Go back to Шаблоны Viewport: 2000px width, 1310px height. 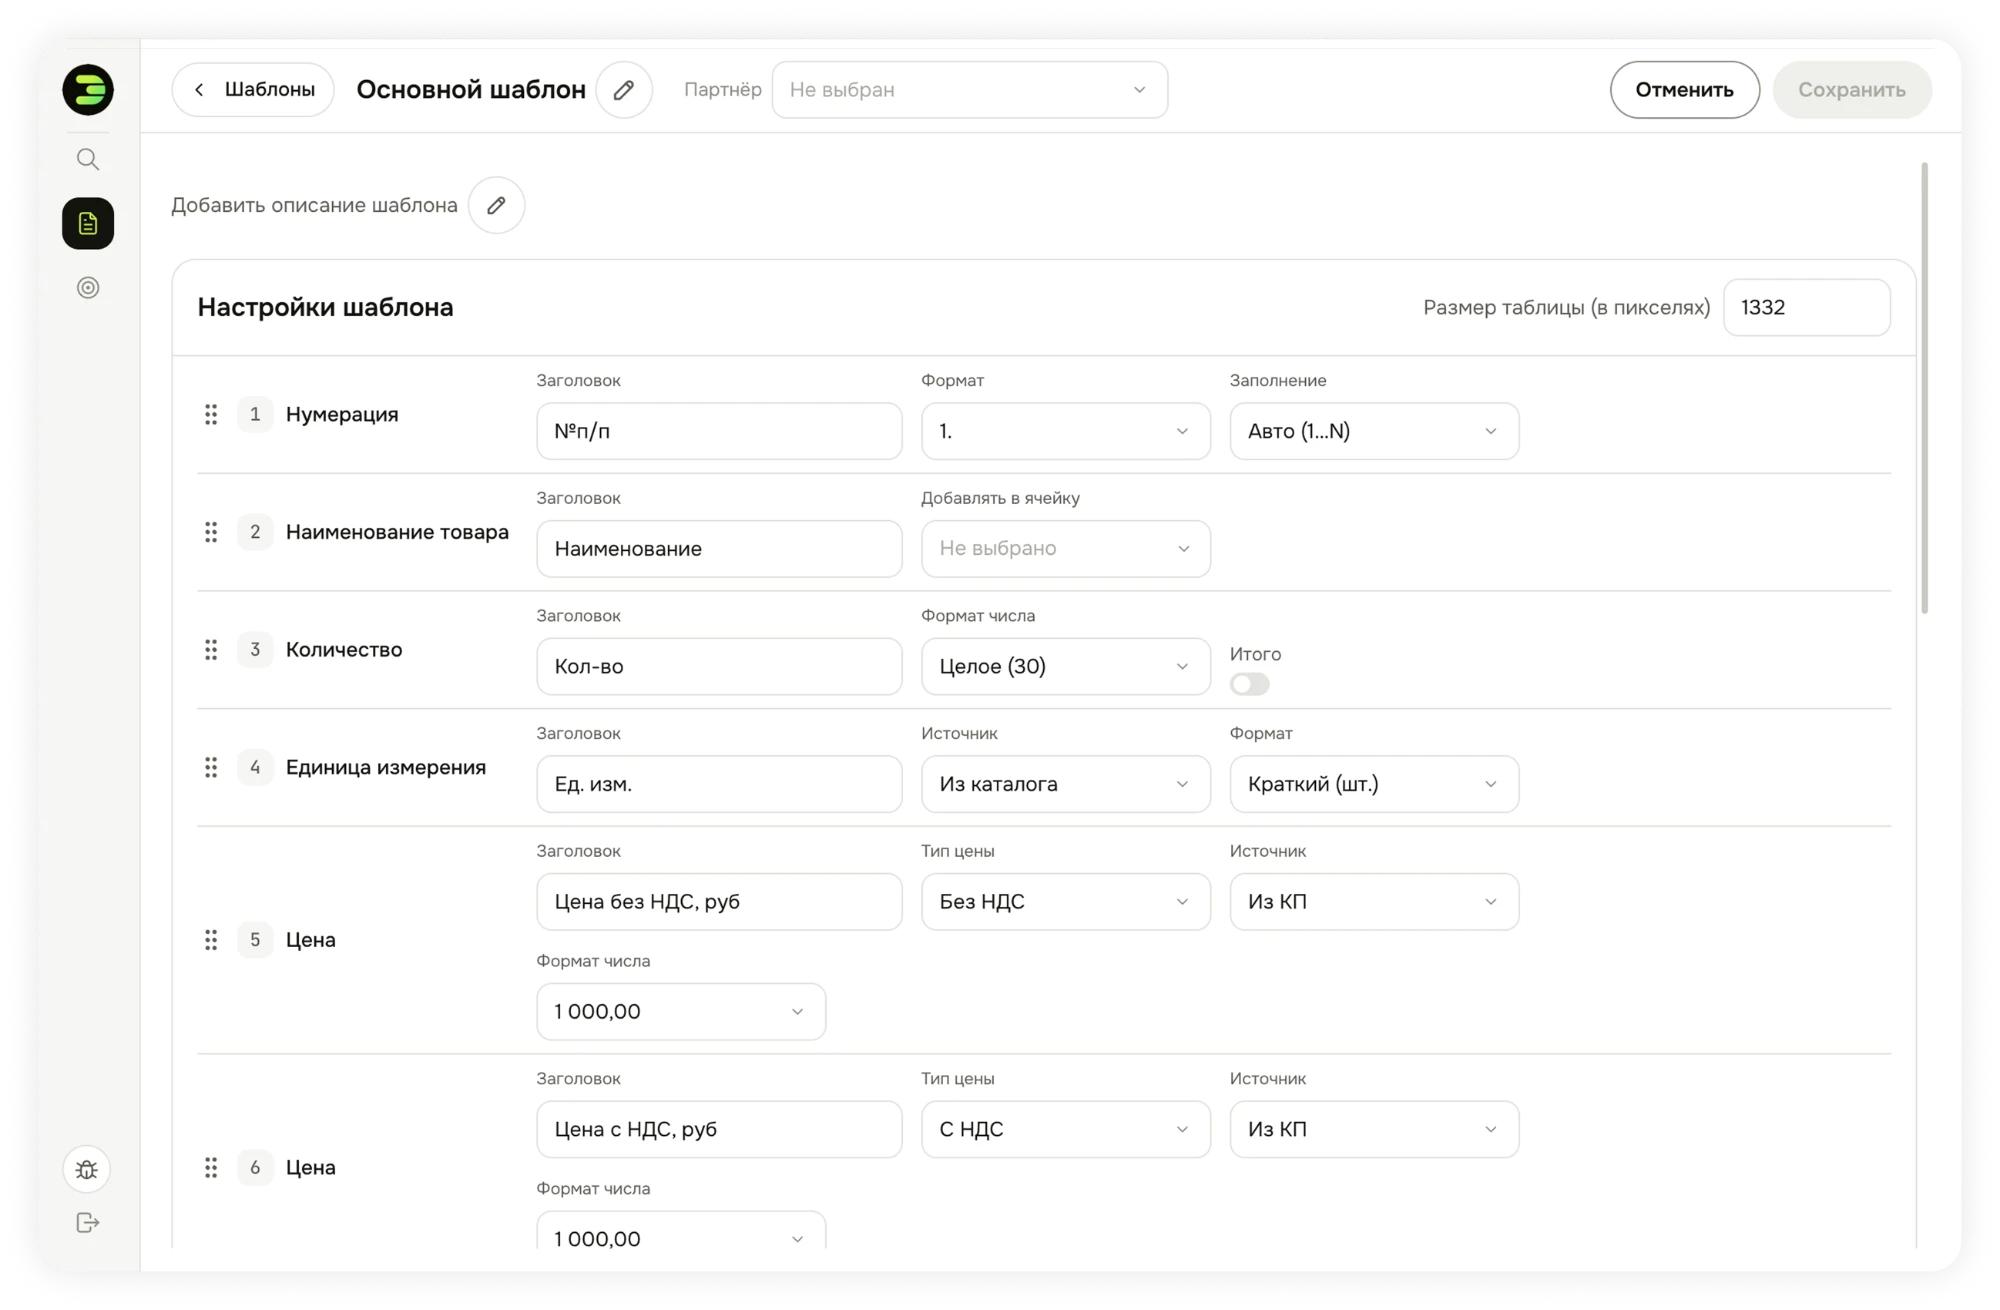pos(253,90)
